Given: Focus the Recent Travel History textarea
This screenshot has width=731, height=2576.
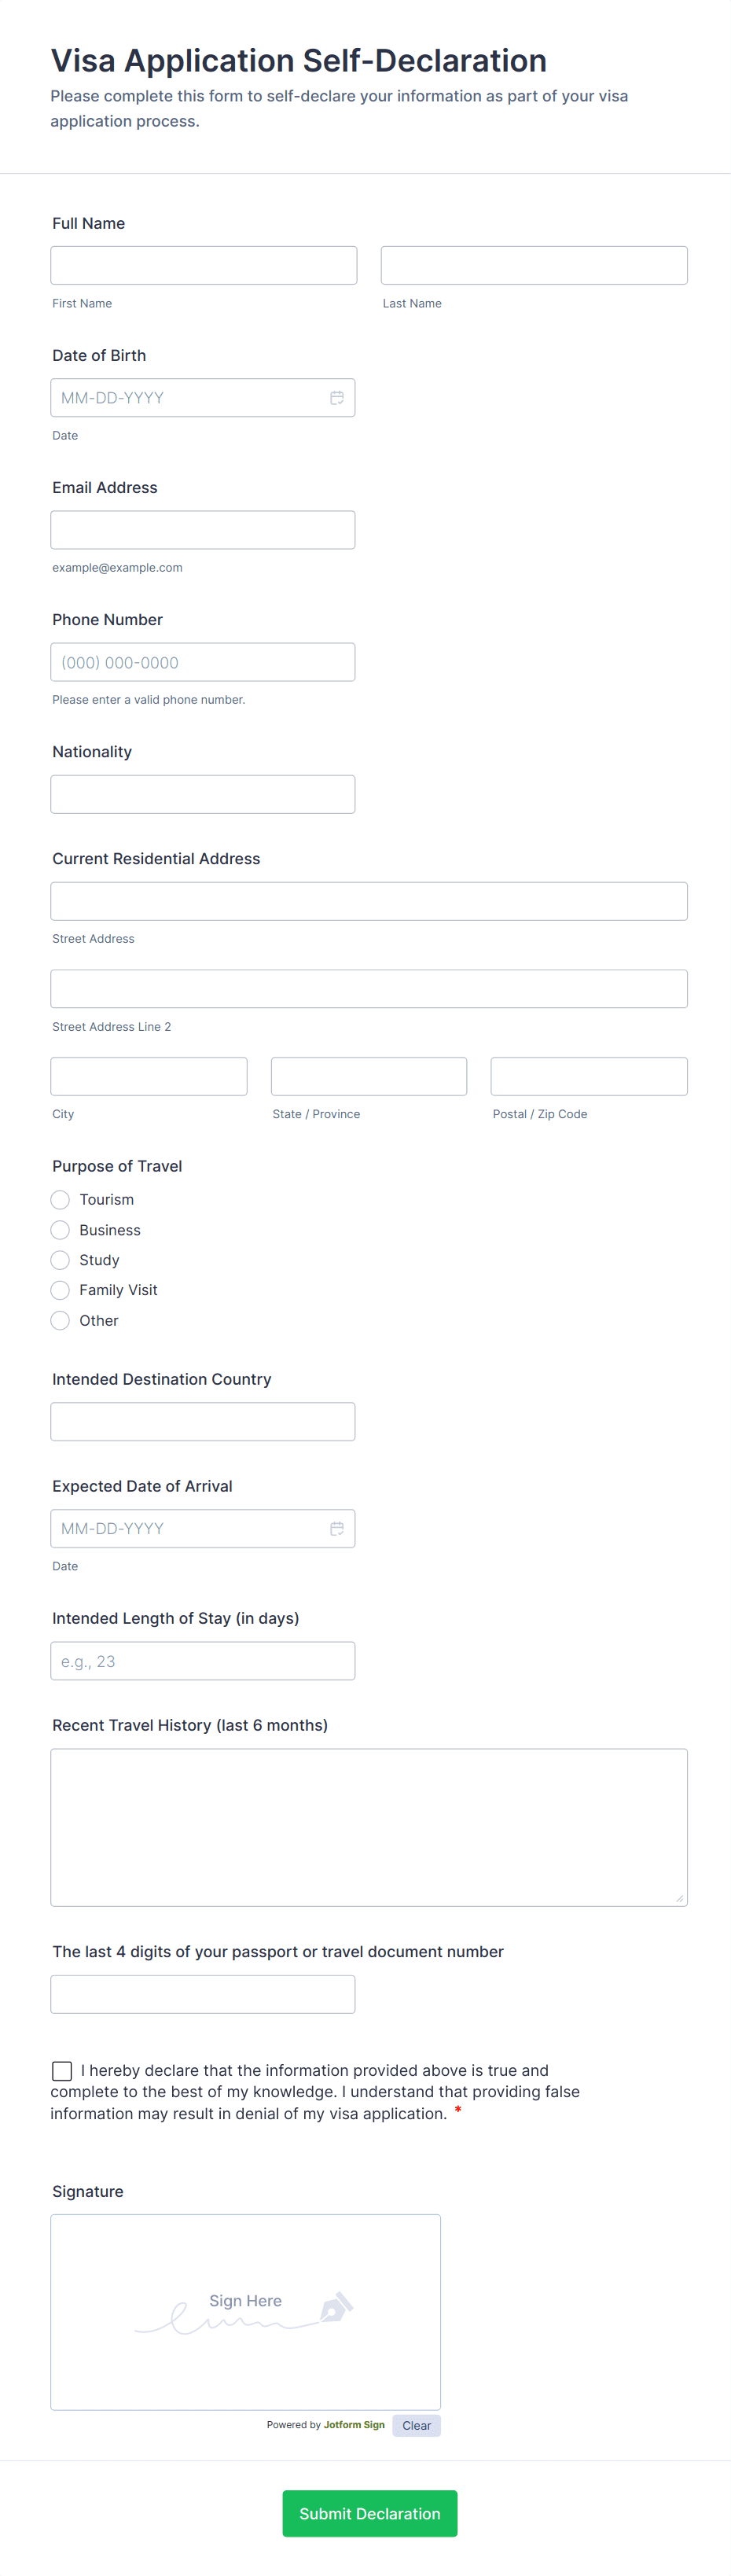Looking at the screenshot, I should (369, 1827).
